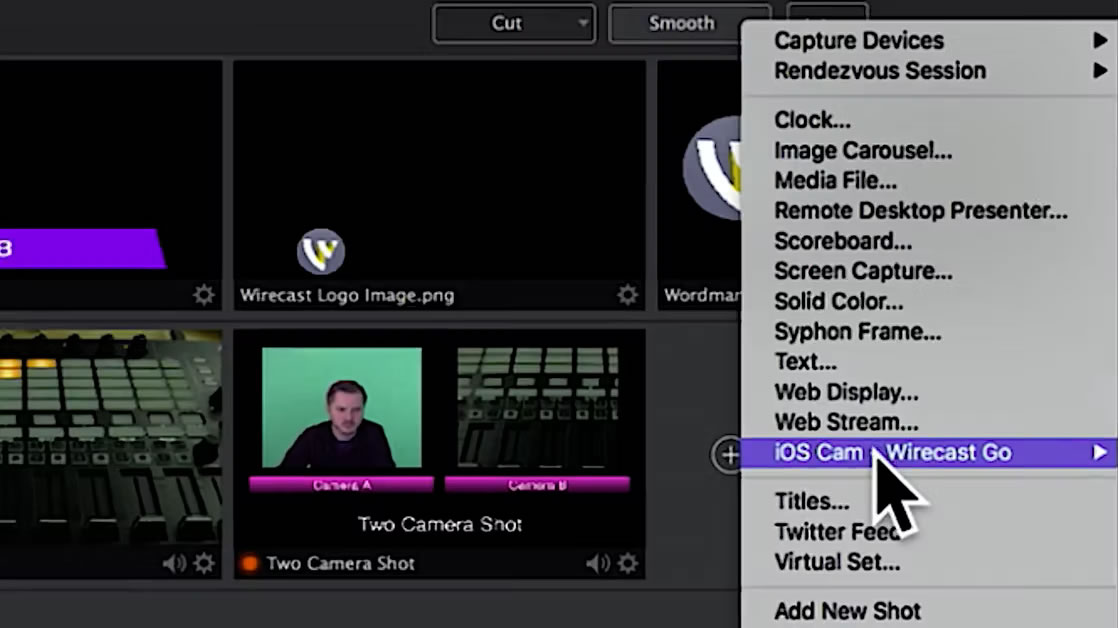Pick Screen Capture... from the menu
The image size is (1118, 628).
(x=863, y=271)
